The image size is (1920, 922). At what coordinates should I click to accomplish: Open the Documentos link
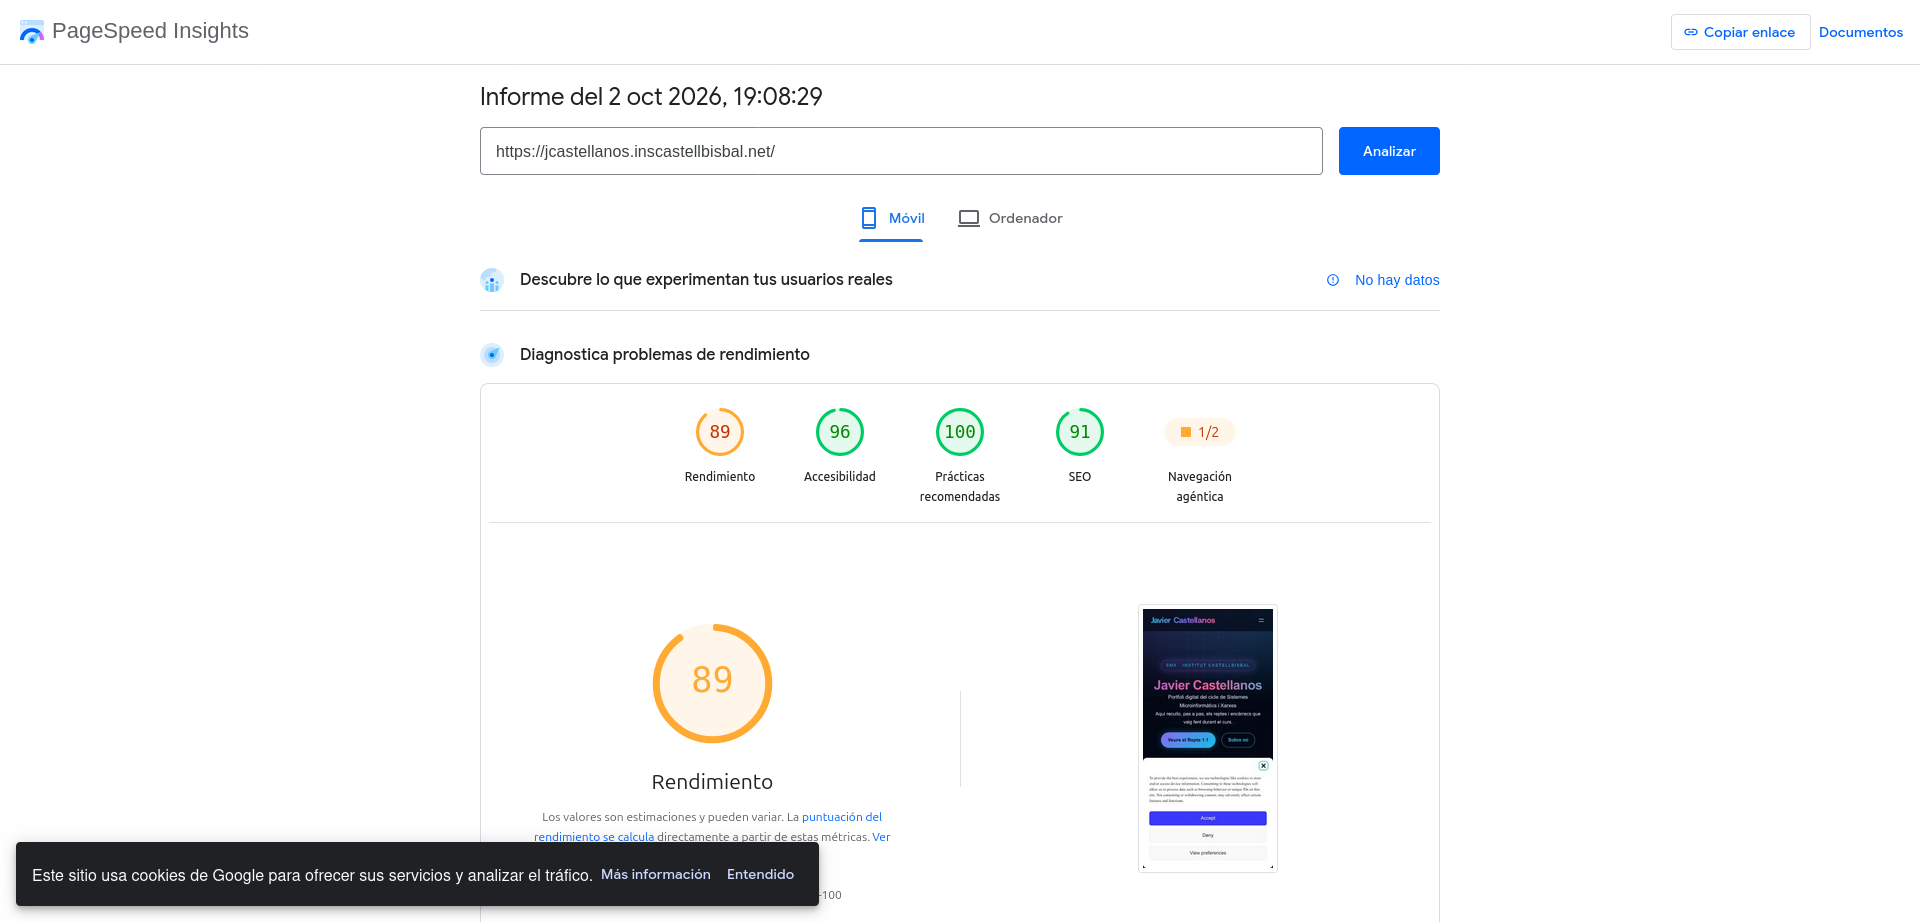[1861, 32]
